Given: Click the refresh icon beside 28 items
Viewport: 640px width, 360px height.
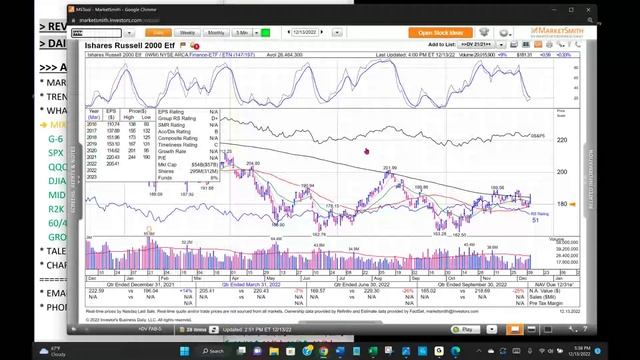Looking at the screenshot, I should (x=213, y=329).
